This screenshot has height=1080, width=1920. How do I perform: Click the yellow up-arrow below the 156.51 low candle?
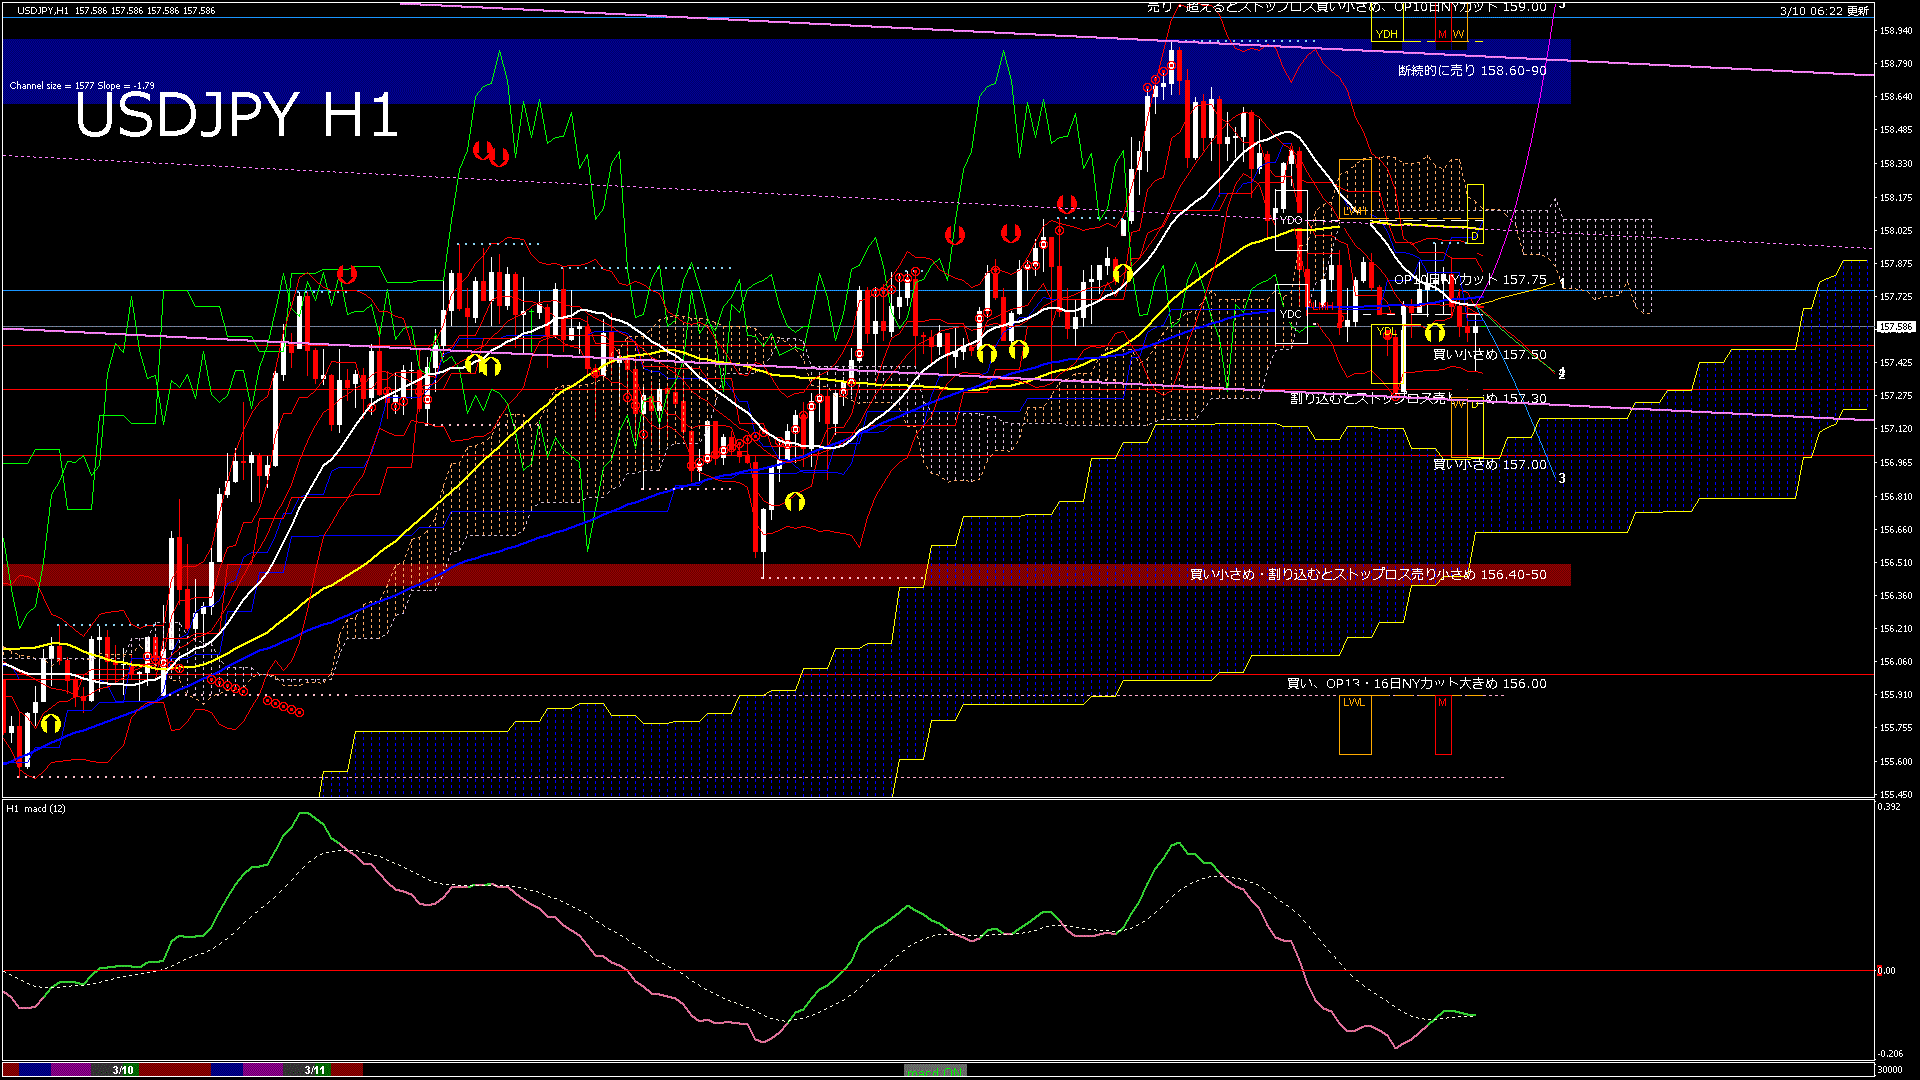[x=795, y=501]
